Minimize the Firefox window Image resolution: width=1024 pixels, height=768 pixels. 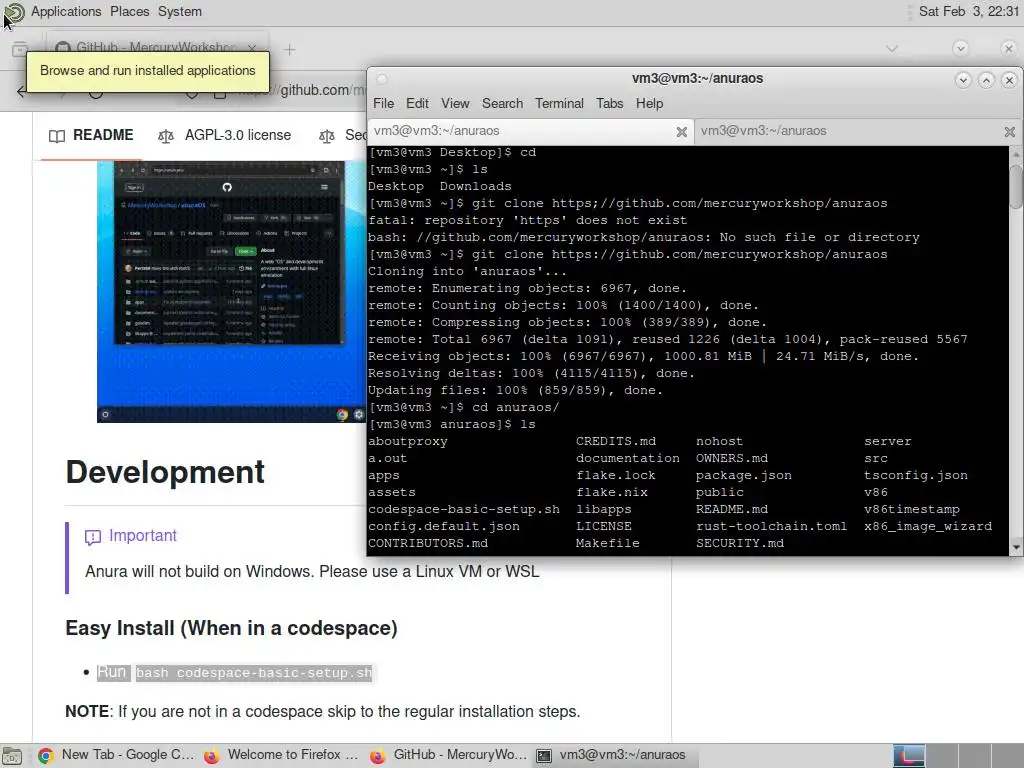click(x=960, y=48)
